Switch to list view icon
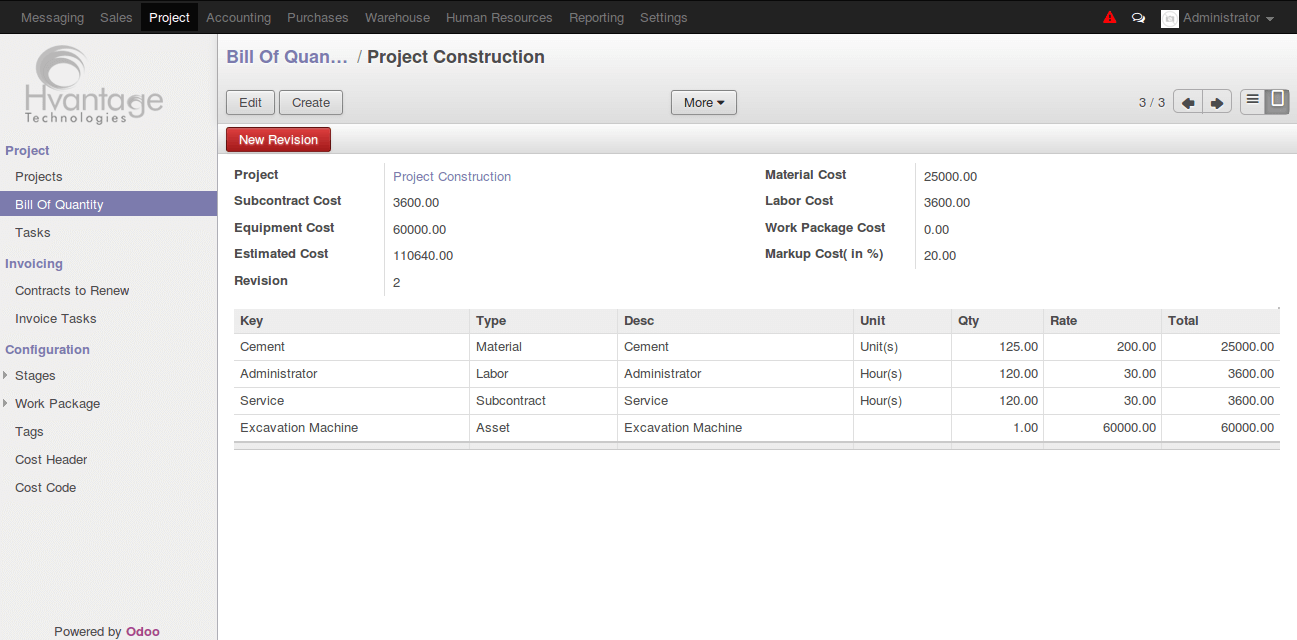The height and width of the screenshot is (640, 1297). 1252,101
